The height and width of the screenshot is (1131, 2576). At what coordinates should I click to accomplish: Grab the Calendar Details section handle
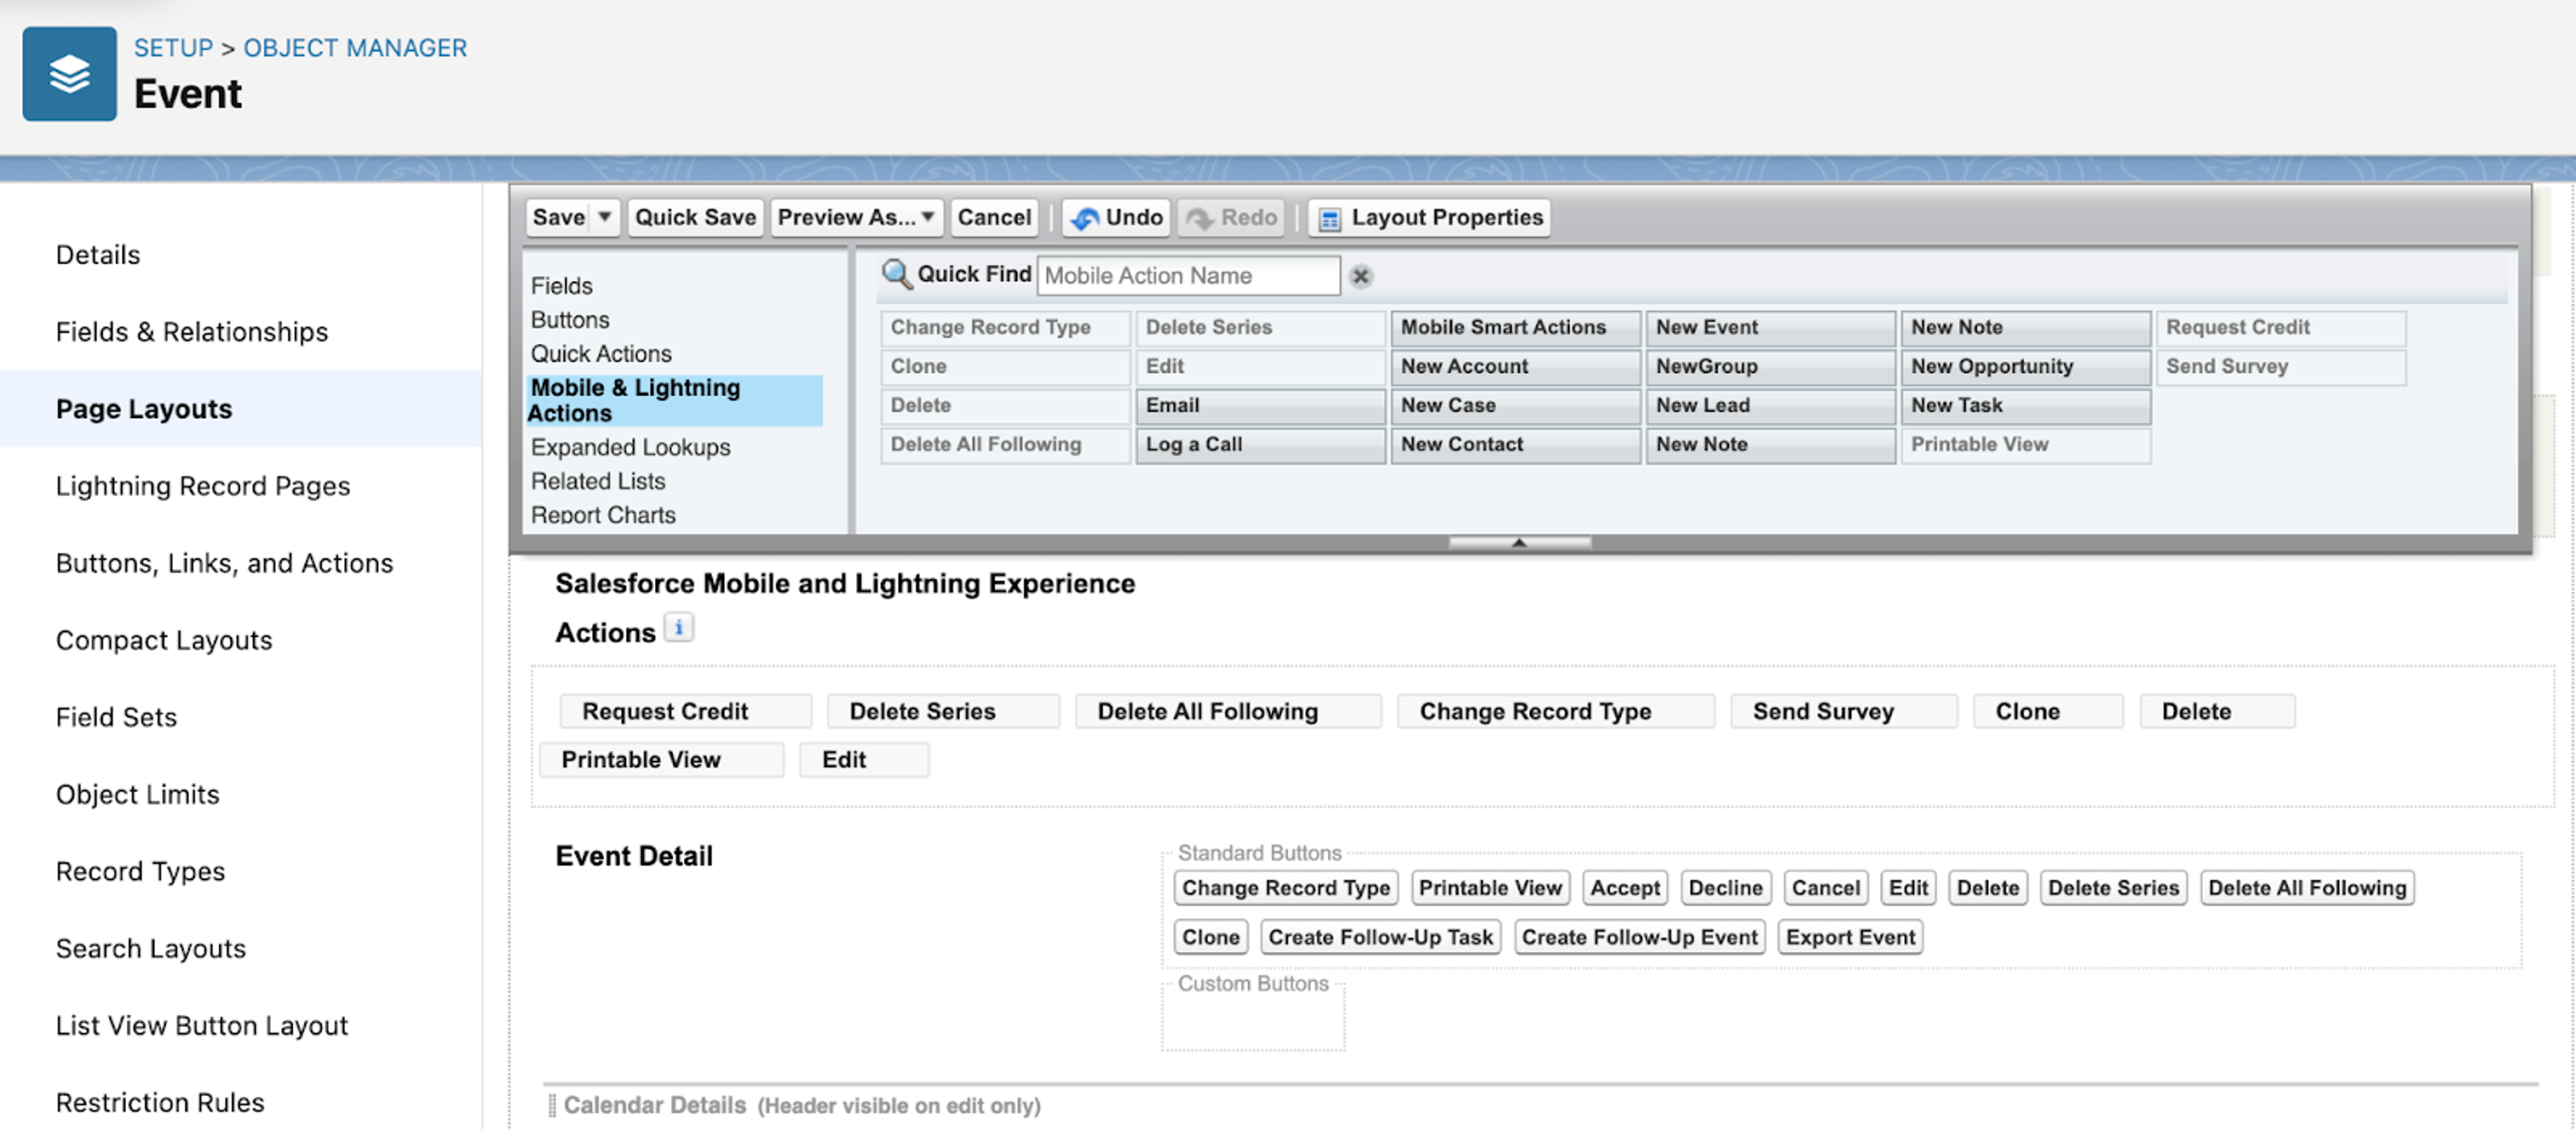(x=552, y=1105)
